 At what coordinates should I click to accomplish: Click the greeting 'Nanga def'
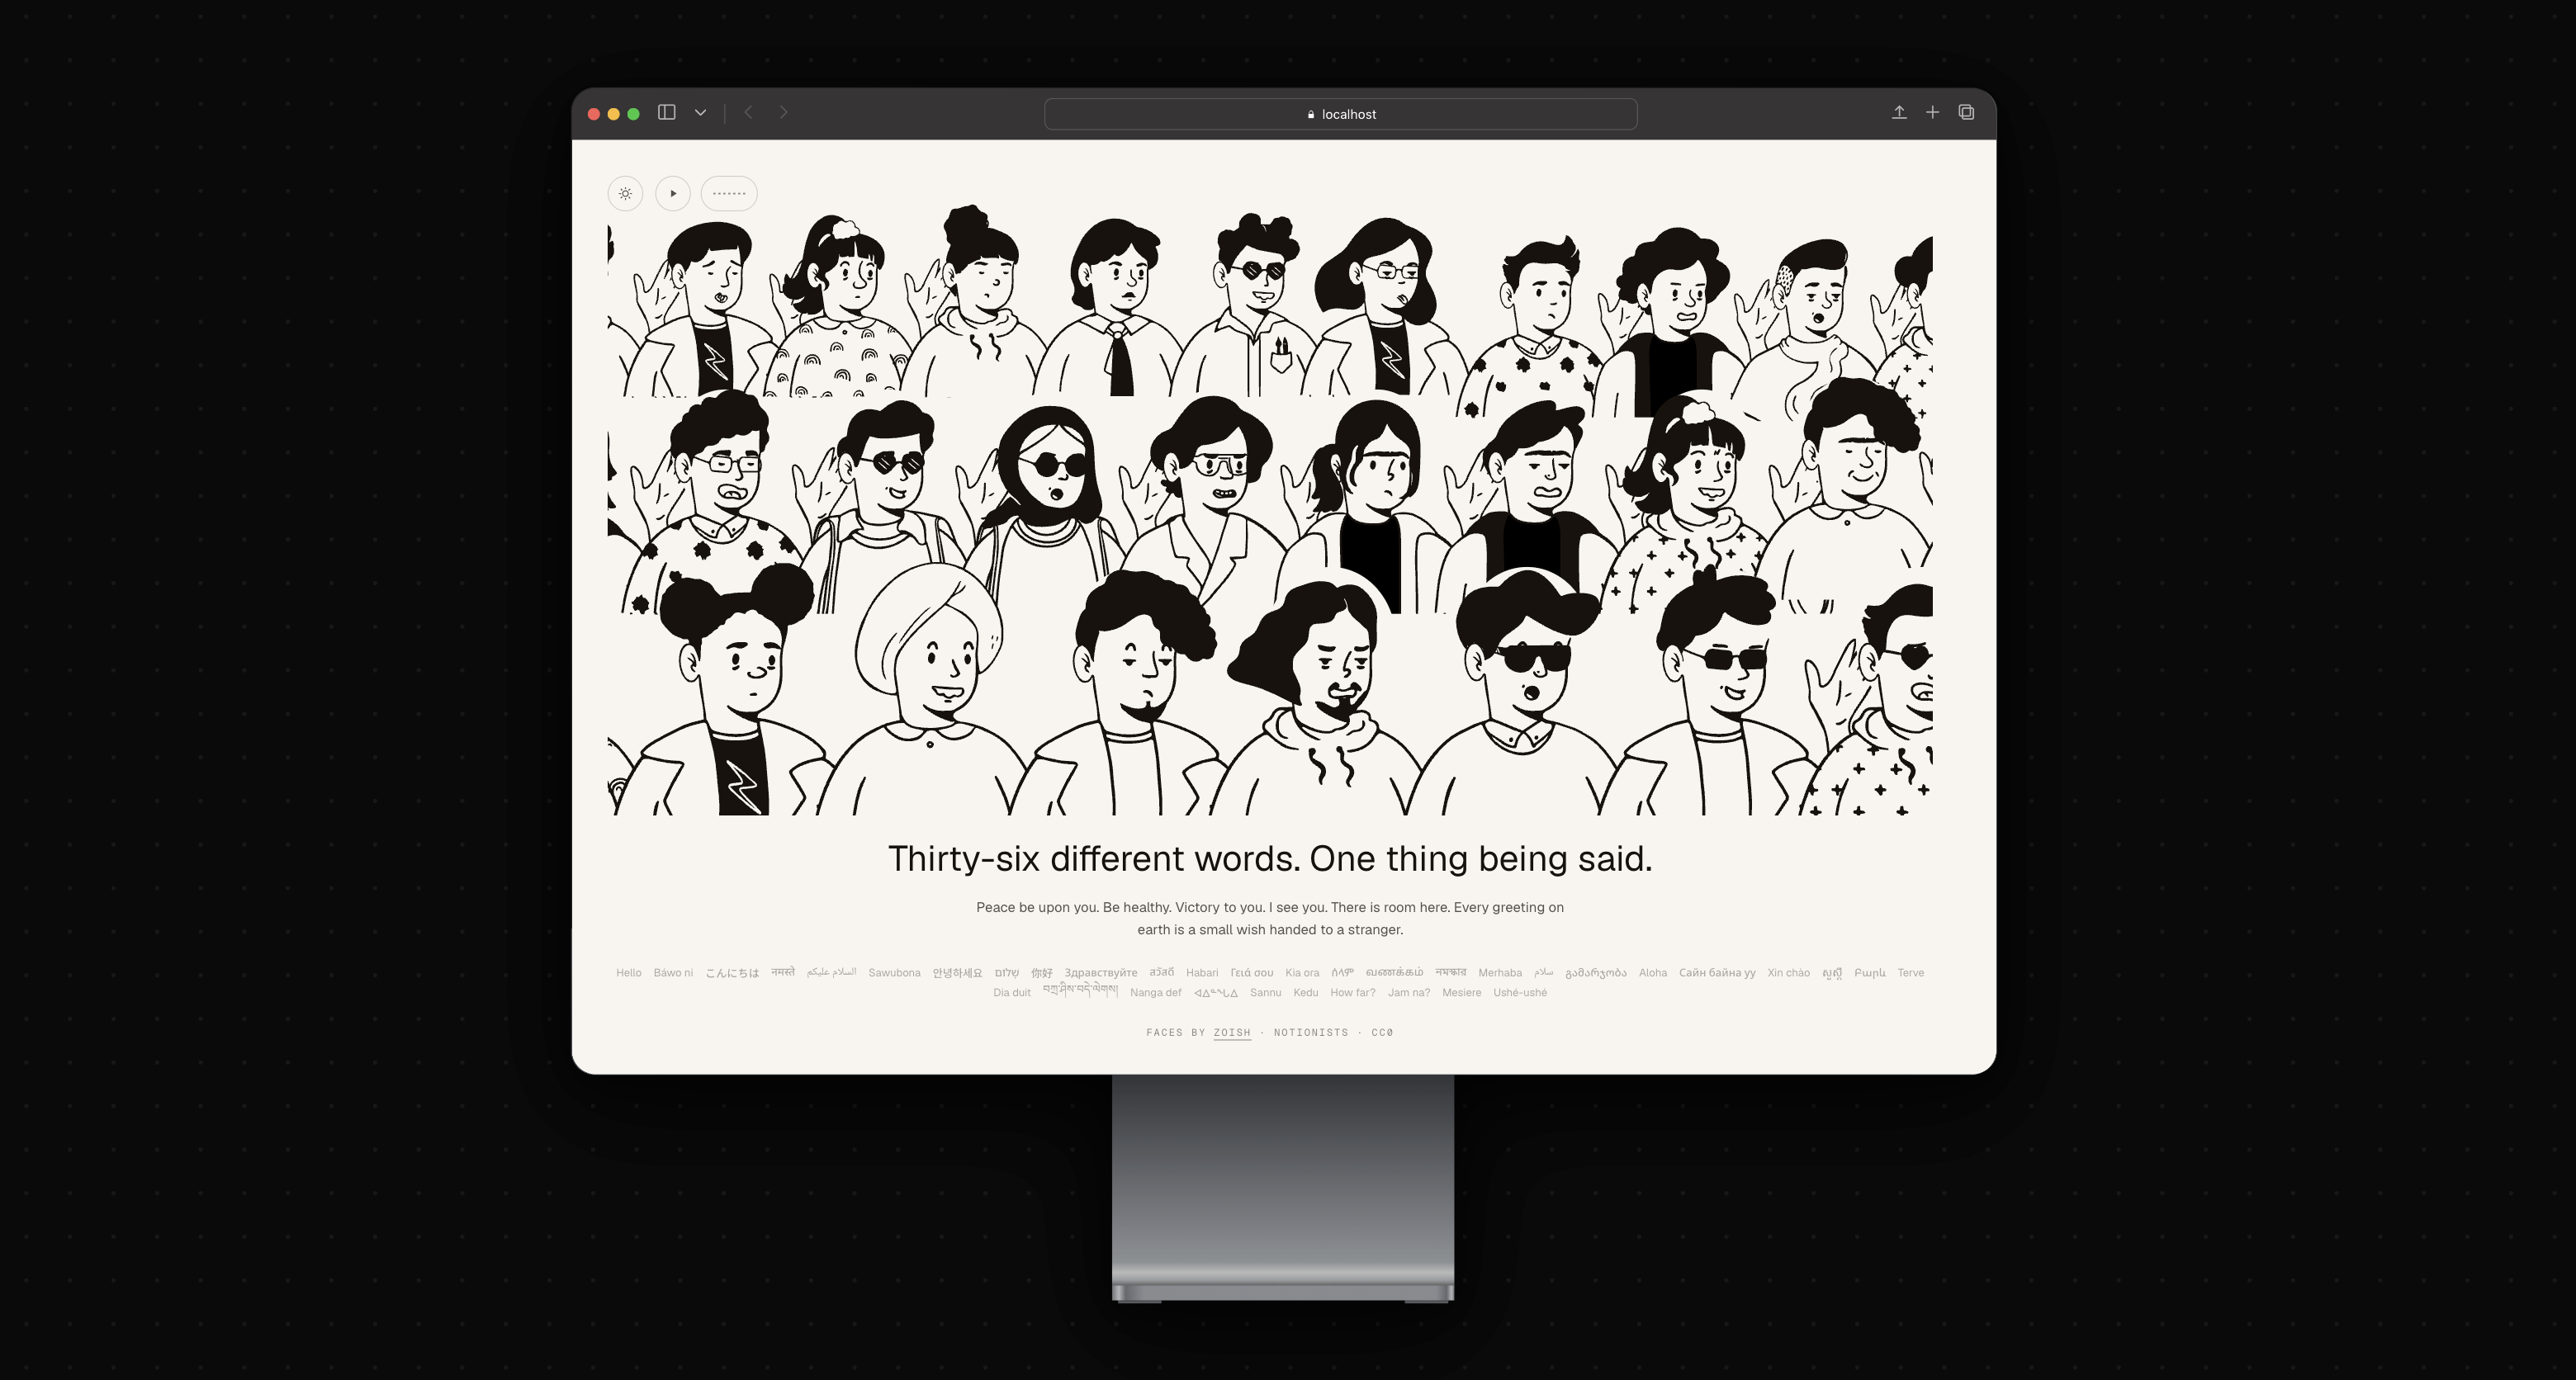point(1155,993)
